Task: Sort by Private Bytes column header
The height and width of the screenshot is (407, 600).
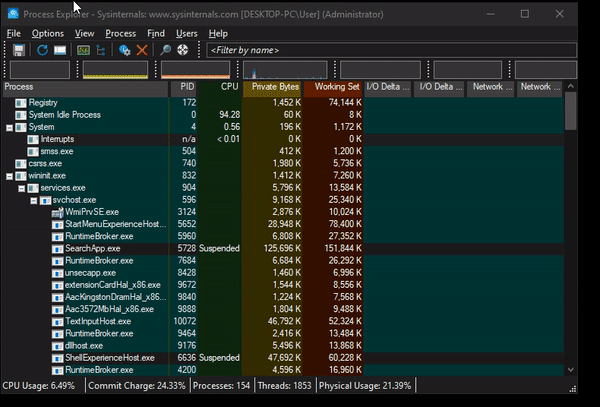Action: tap(272, 87)
